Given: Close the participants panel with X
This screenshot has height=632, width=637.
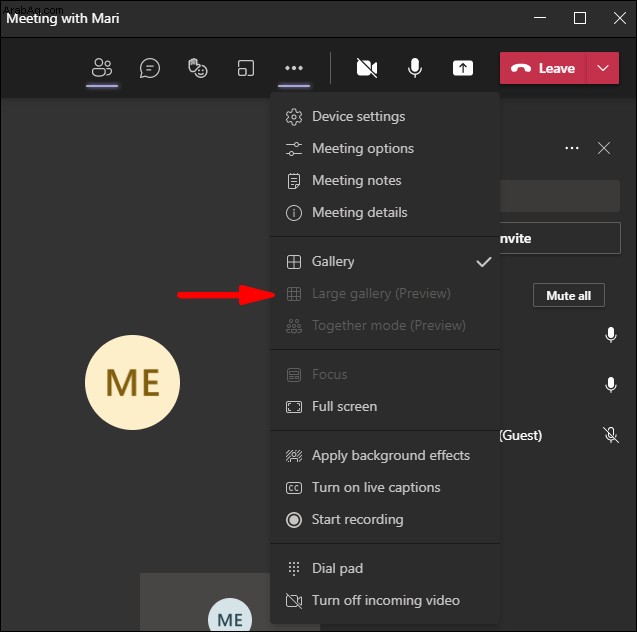Looking at the screenshot, I should [x=604, y=148].
